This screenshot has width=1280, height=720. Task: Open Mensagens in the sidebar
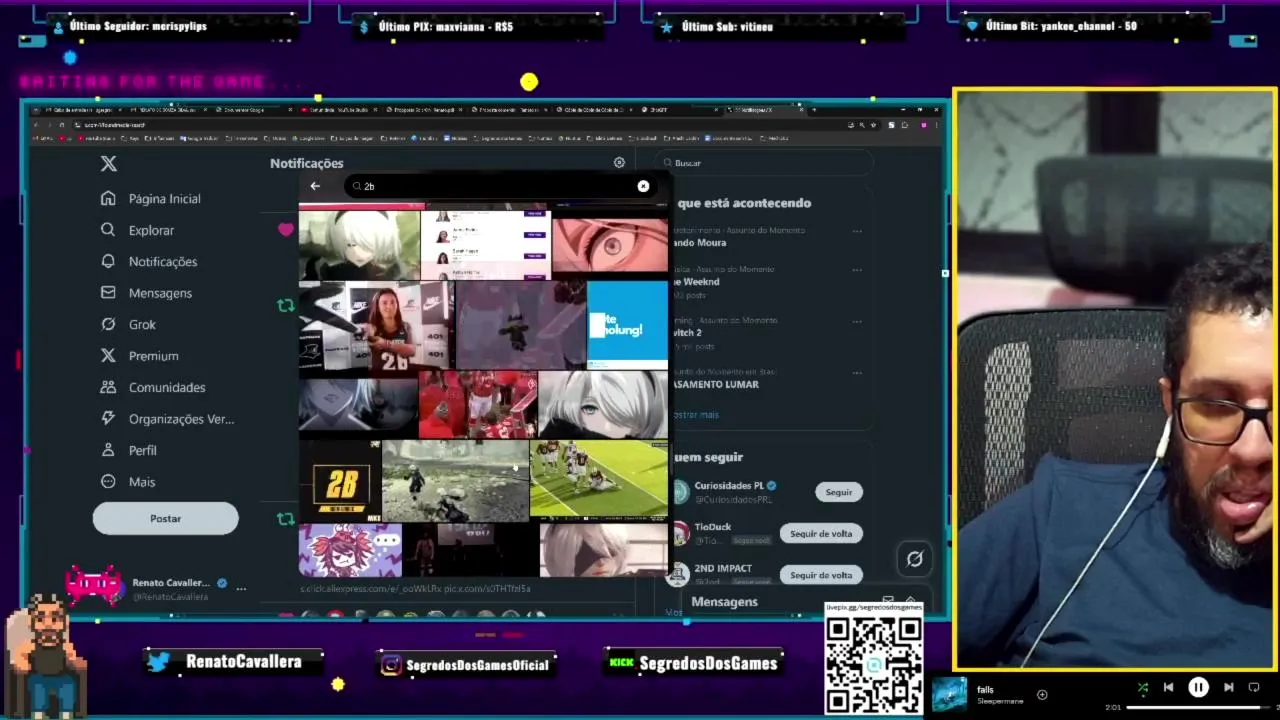point(147,293)
